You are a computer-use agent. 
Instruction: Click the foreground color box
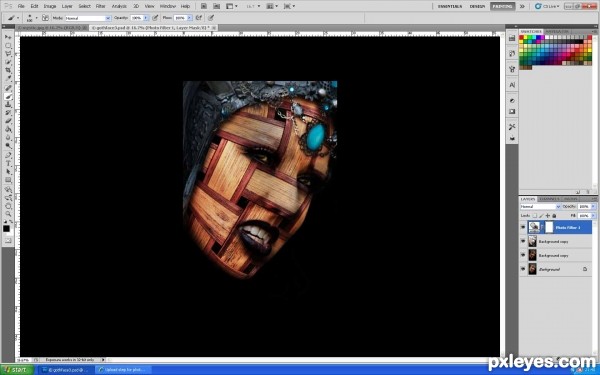[7, 229]
